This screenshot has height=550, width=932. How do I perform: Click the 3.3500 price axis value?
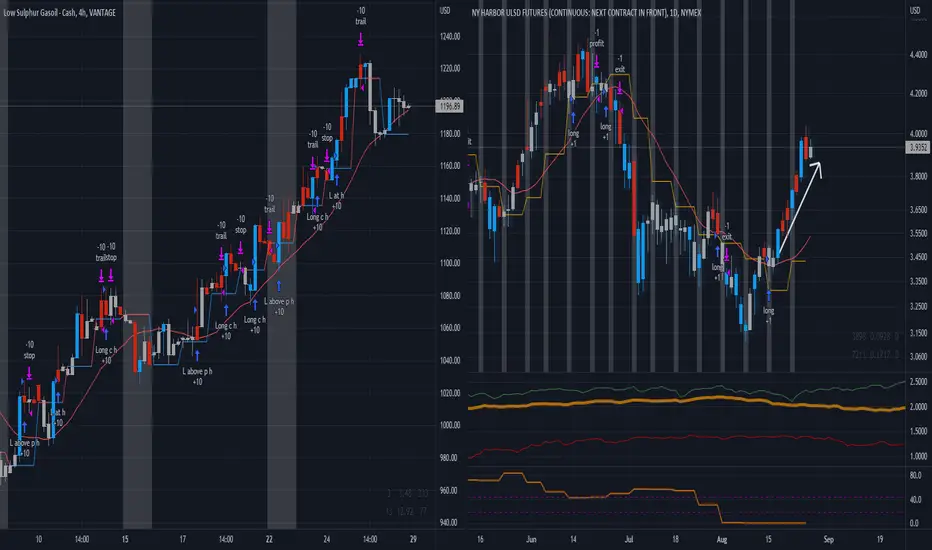tap(918, 281)
